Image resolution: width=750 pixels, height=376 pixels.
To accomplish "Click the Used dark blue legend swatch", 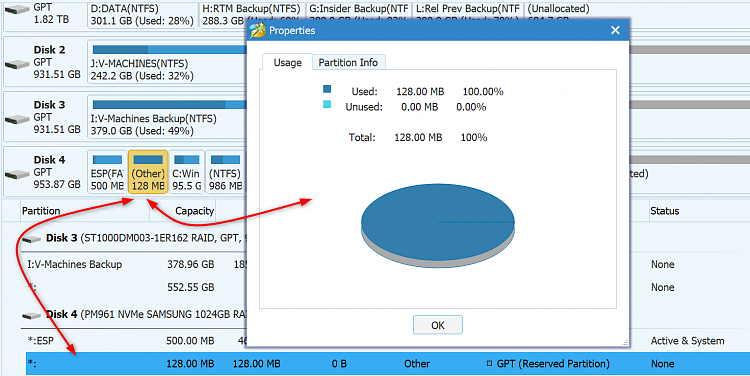I will (327, 89).
